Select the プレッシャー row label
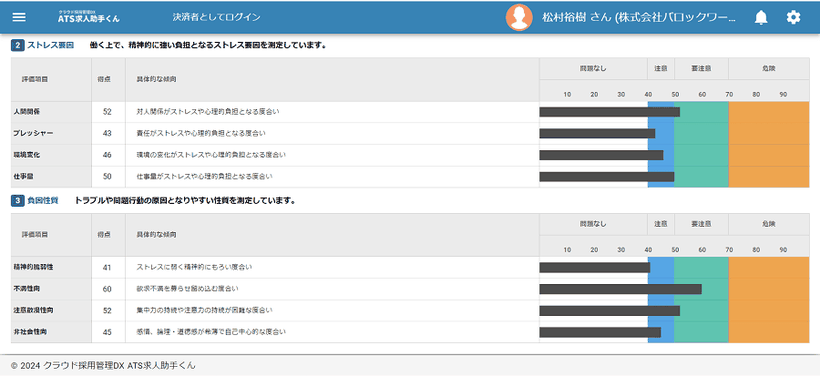Image resolution: width=820 pixels, height=376 pixels. pos(33,133)
